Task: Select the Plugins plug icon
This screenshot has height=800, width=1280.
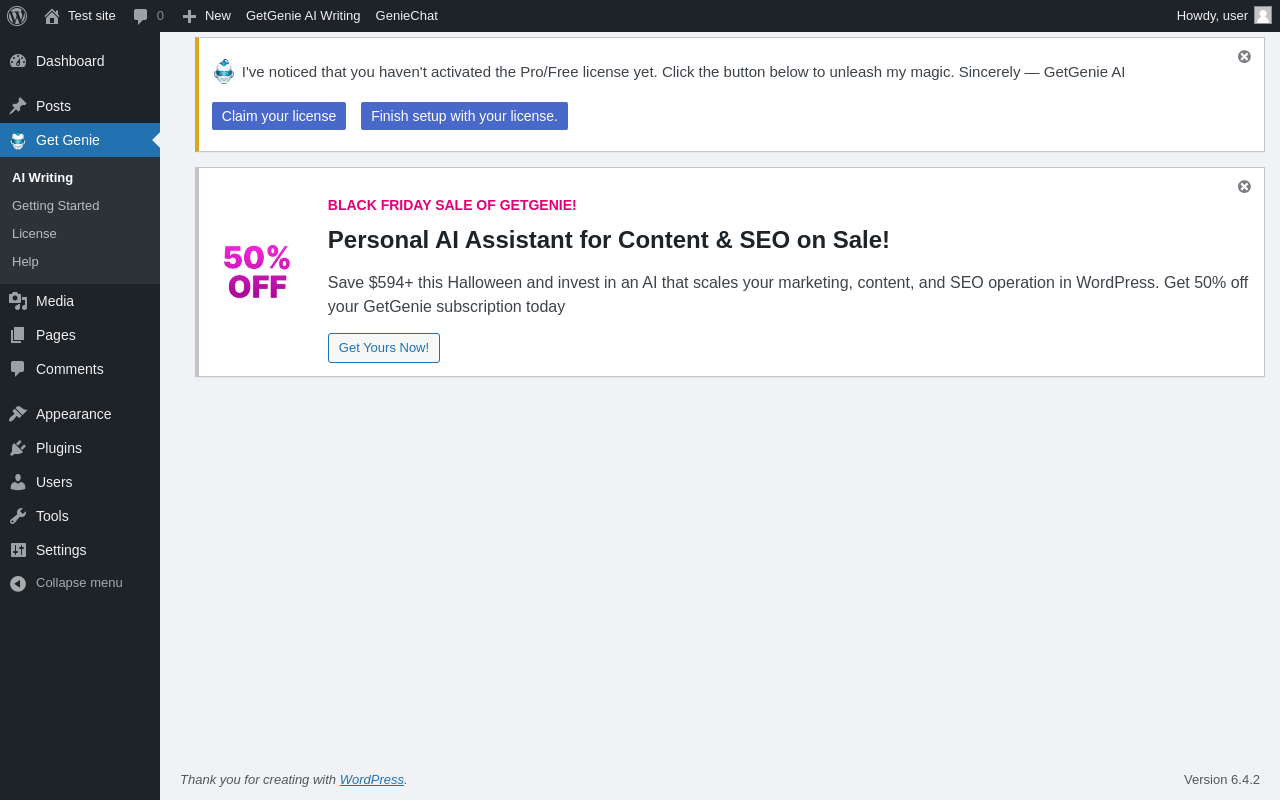Action: 18,448
